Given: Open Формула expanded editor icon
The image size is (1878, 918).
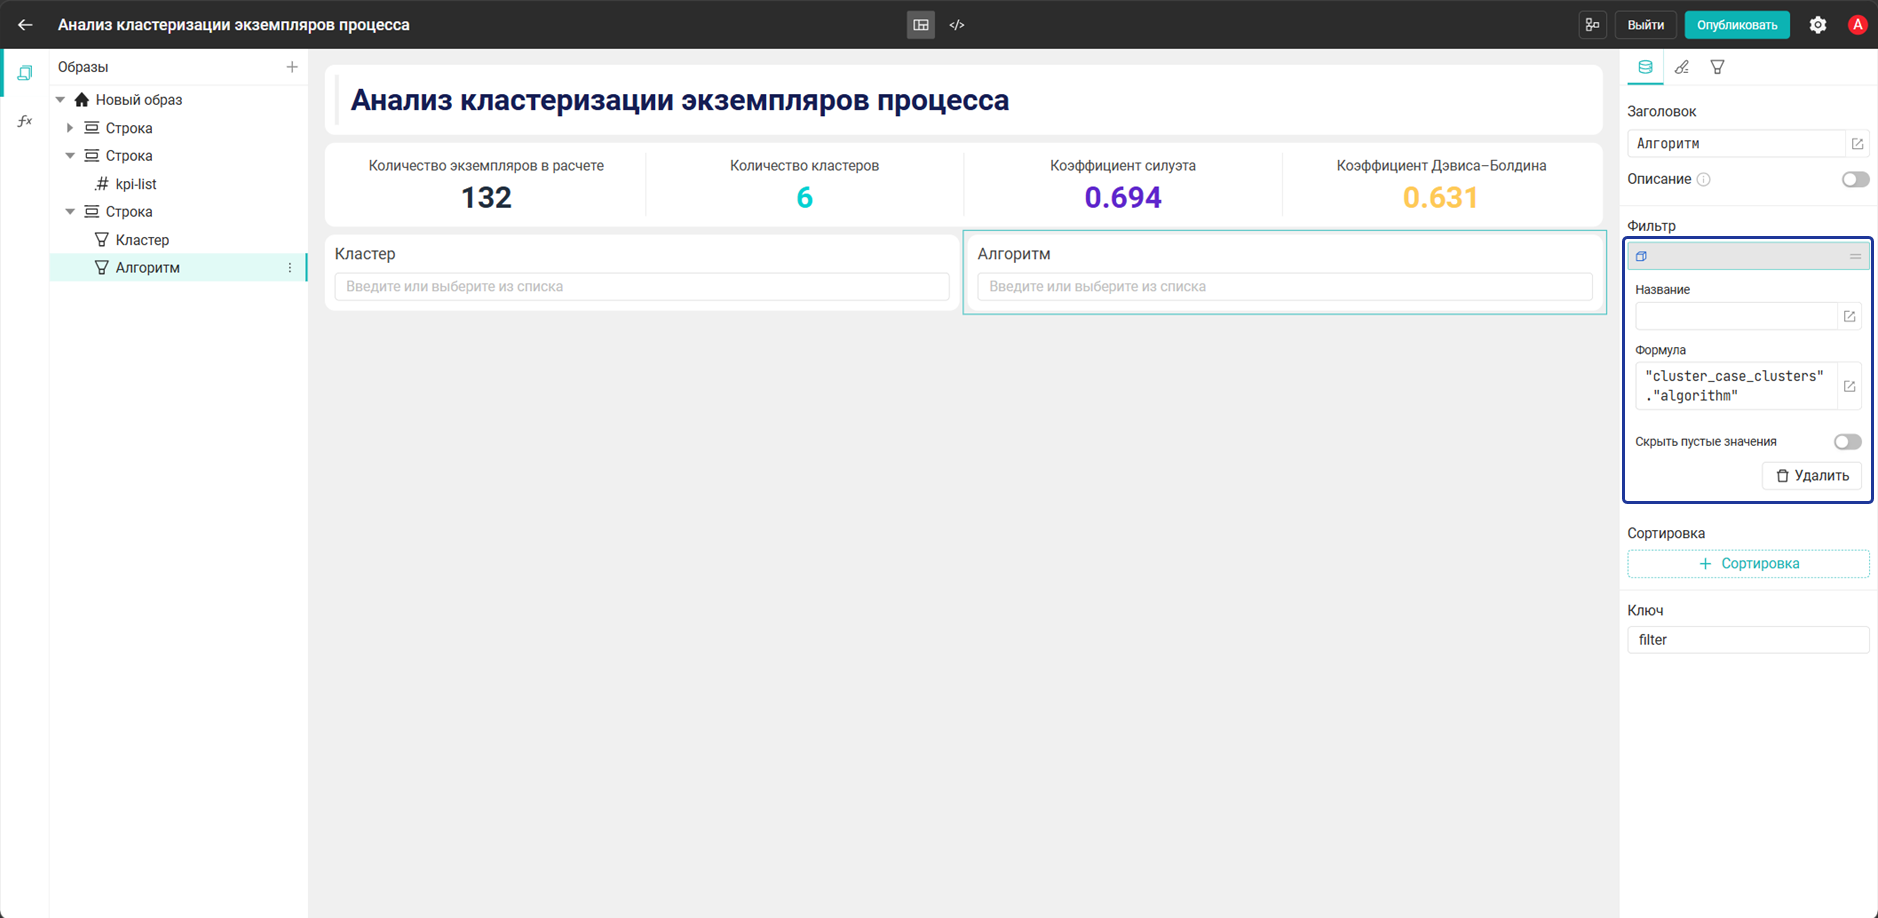Looking at the screenshot, I should pyautogui.click(x=1849, y=386).
